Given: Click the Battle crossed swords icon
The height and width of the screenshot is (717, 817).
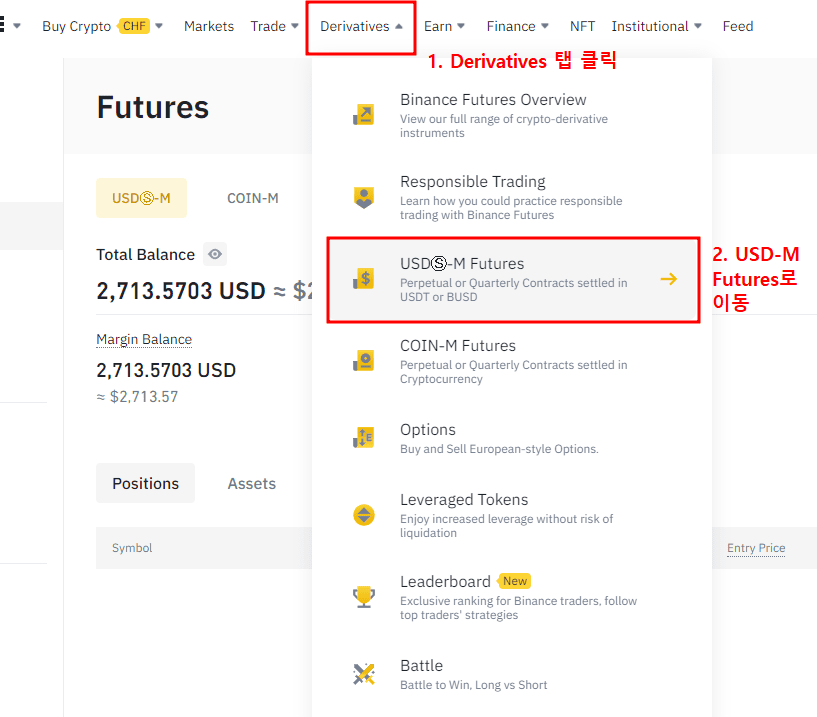Looking at the screenshot, I should pyautogui.click(x=364, y=674).
